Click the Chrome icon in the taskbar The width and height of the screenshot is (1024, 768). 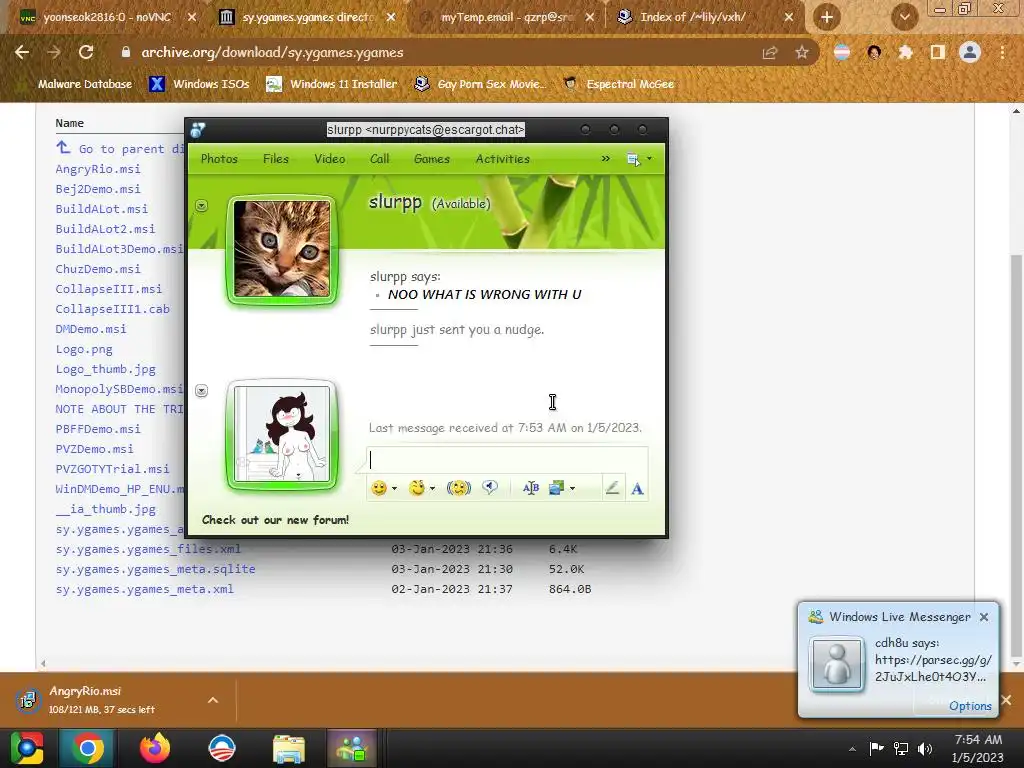pos(88,748)
